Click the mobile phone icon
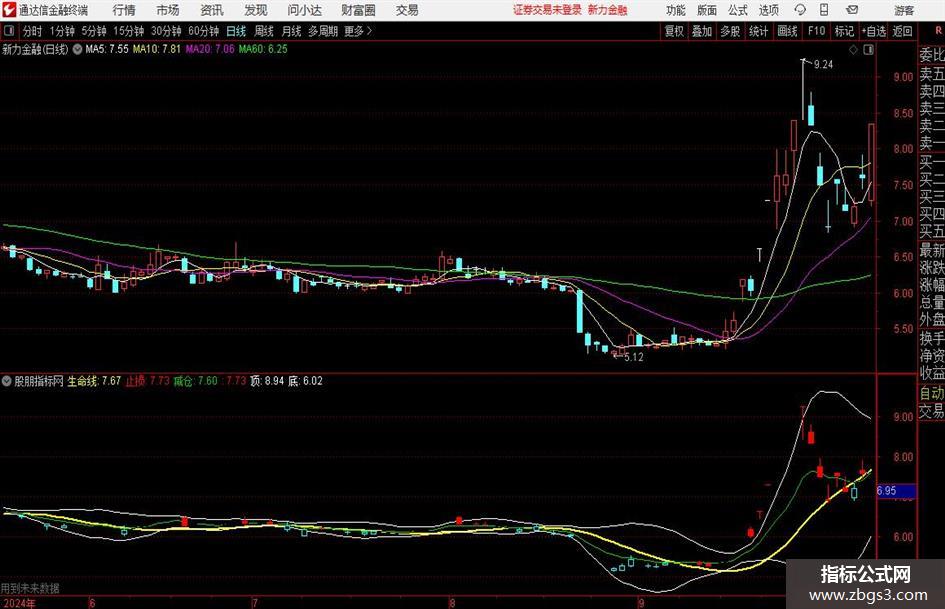This screenshot has width=945, height=609. (x=824, y=10)
